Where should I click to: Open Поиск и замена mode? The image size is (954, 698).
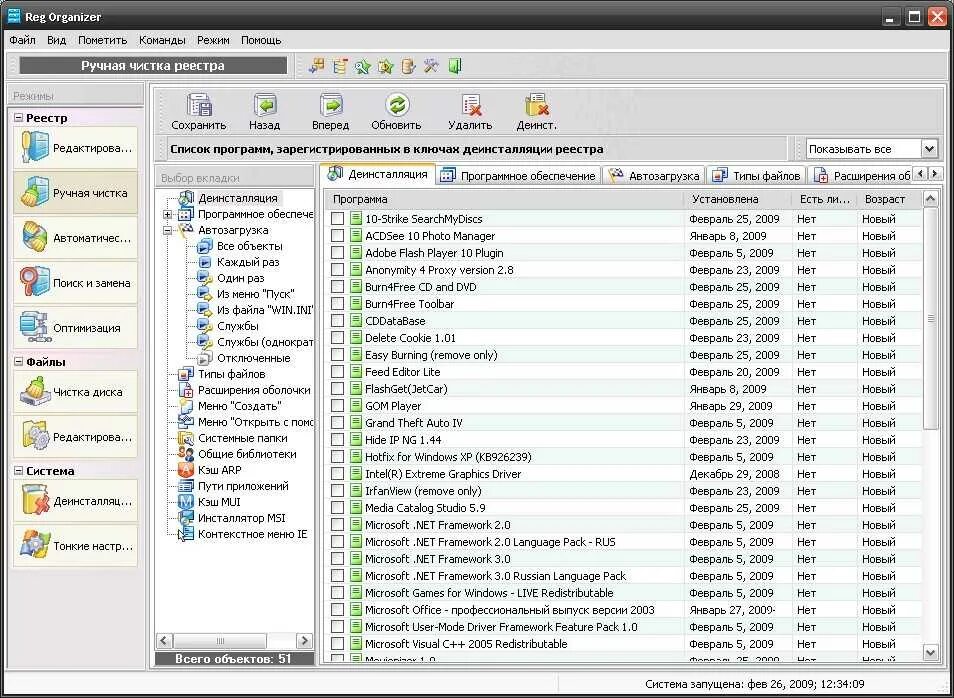pyautogui.click(x=76, y=283)
